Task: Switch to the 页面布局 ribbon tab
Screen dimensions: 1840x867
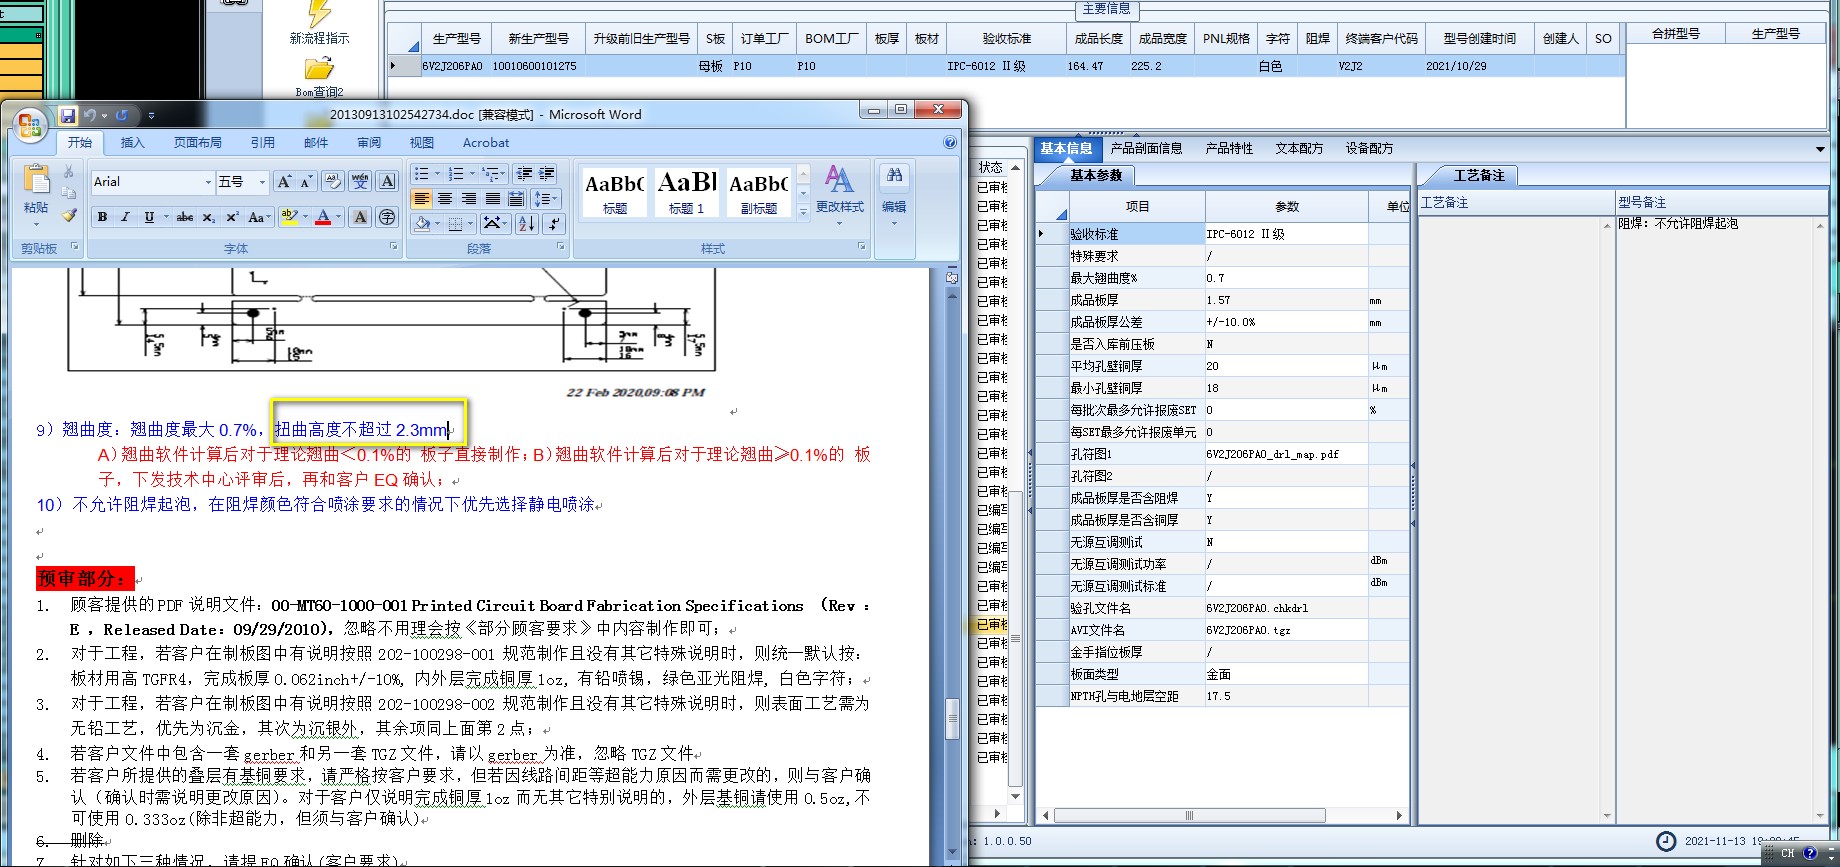Action: [x=198, y=143]
